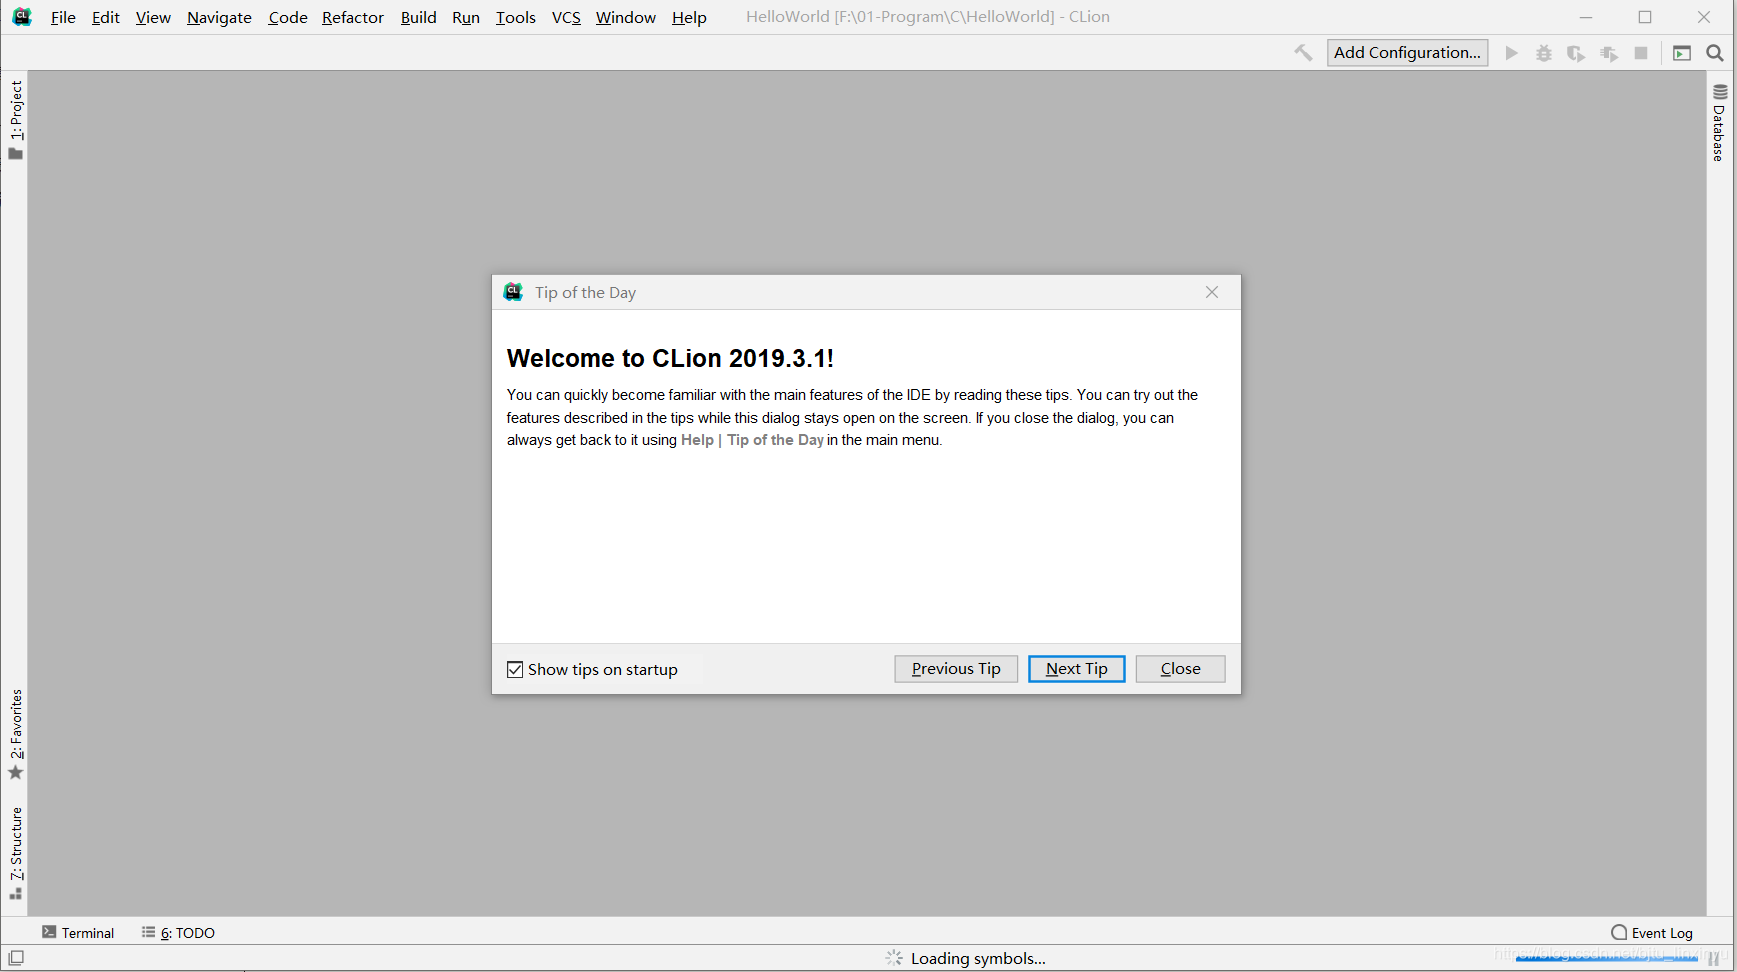
Task: Open the VCS menu
Action: pyautogui.click(x=566, y=17)
